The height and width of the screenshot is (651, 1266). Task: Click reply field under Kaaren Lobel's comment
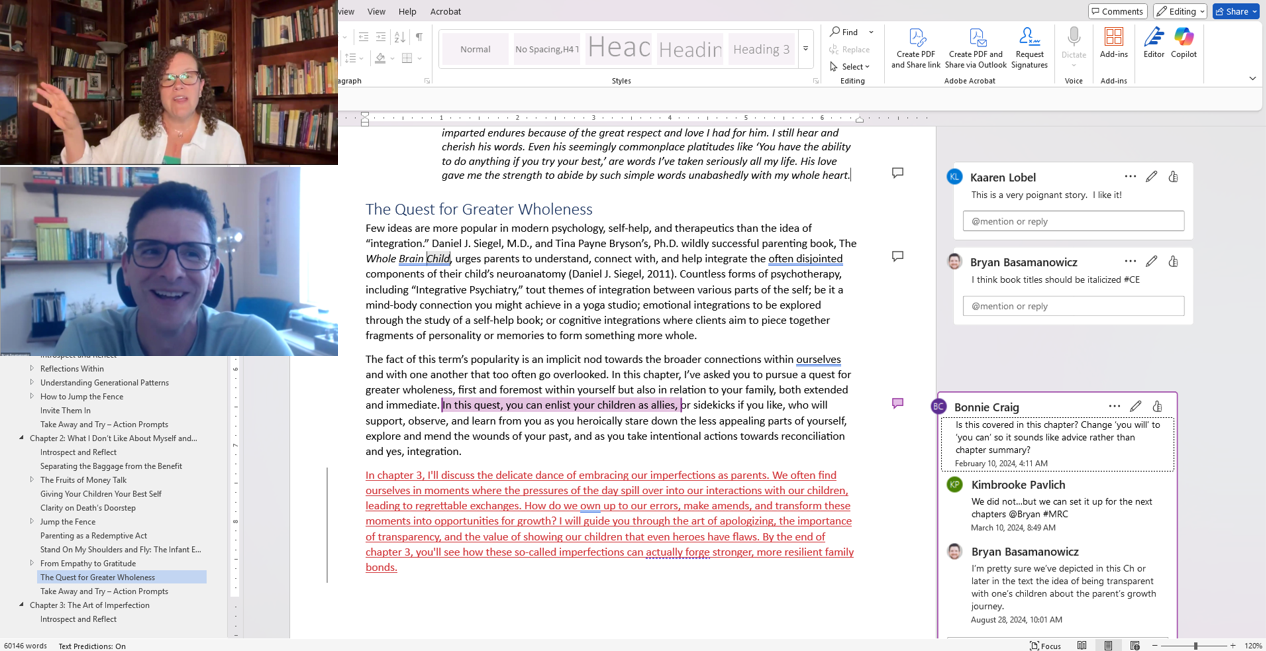coord(1073,221)
